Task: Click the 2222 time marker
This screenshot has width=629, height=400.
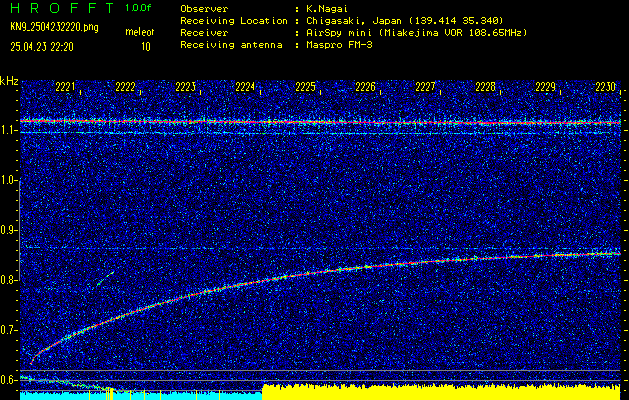Action: coord(125,87)
